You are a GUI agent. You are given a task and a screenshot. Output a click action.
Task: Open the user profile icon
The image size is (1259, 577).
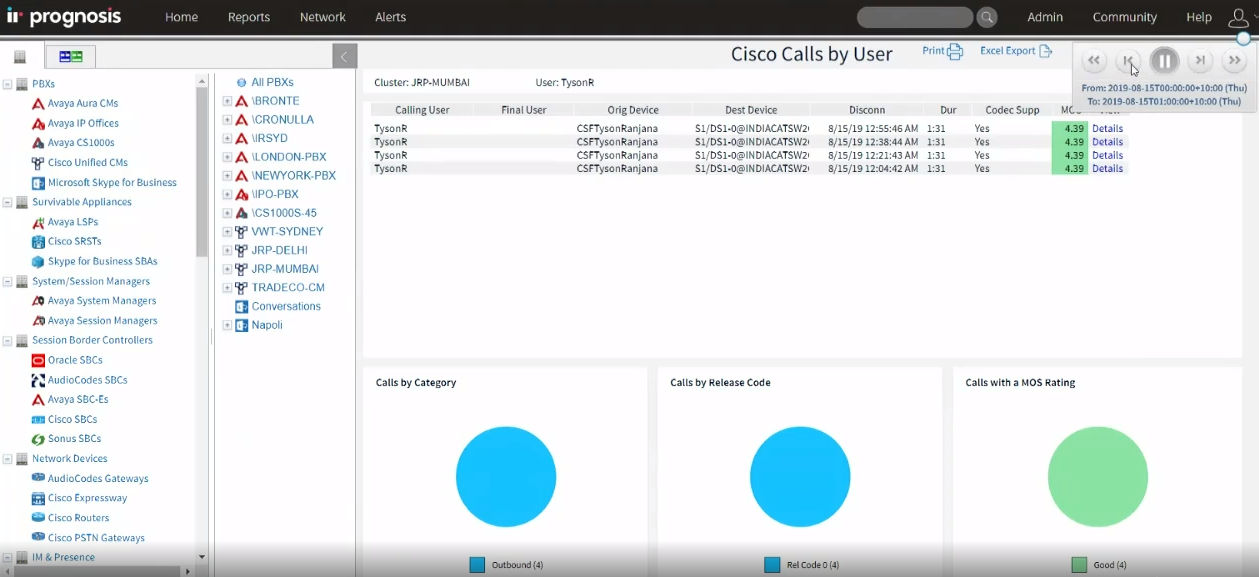click(x=1238, y=17)
